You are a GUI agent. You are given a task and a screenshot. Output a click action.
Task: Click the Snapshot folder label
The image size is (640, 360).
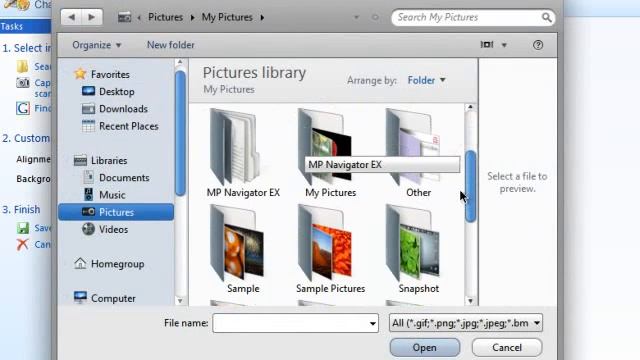[418, 289]
